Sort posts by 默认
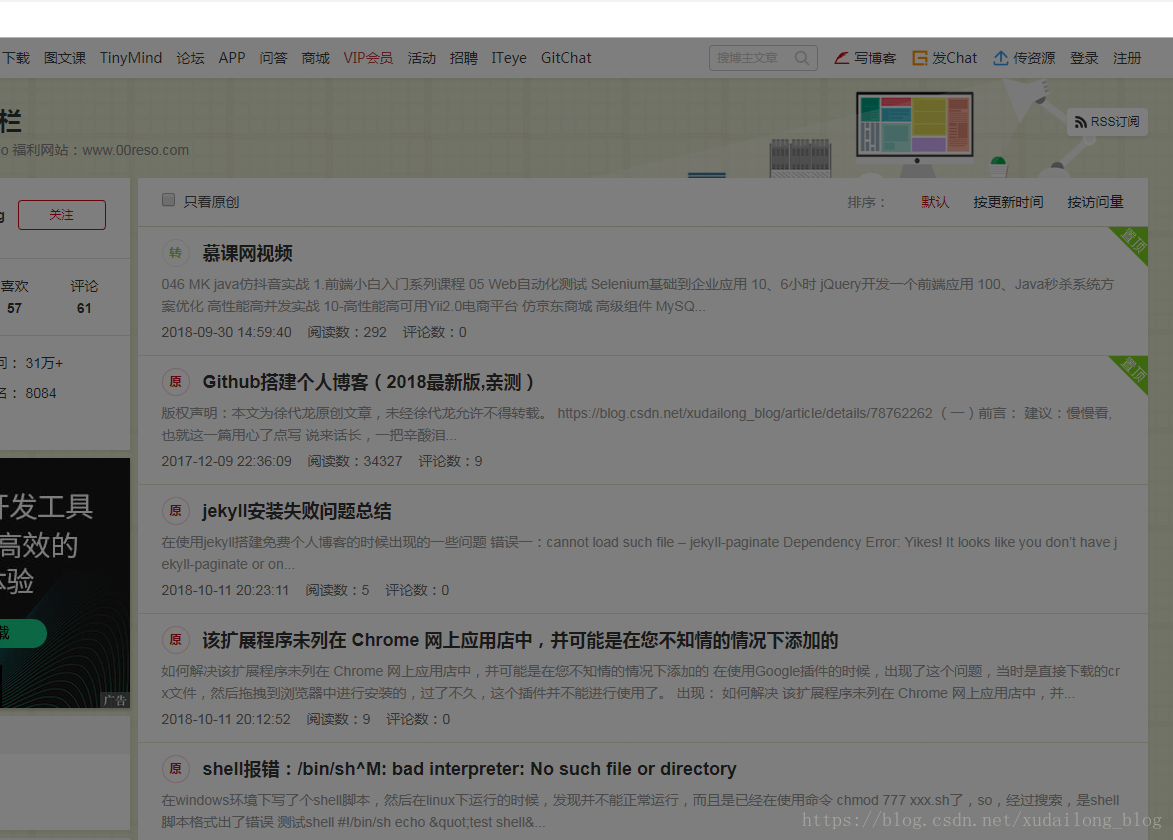This screenshot has height=840, width=1173. [x=934, y=202]
